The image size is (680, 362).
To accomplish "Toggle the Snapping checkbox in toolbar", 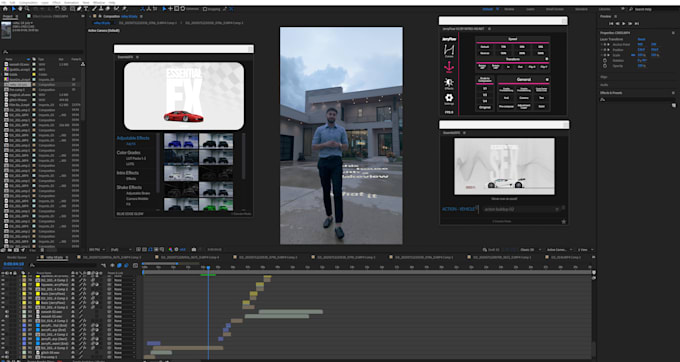I will [205, 9].
